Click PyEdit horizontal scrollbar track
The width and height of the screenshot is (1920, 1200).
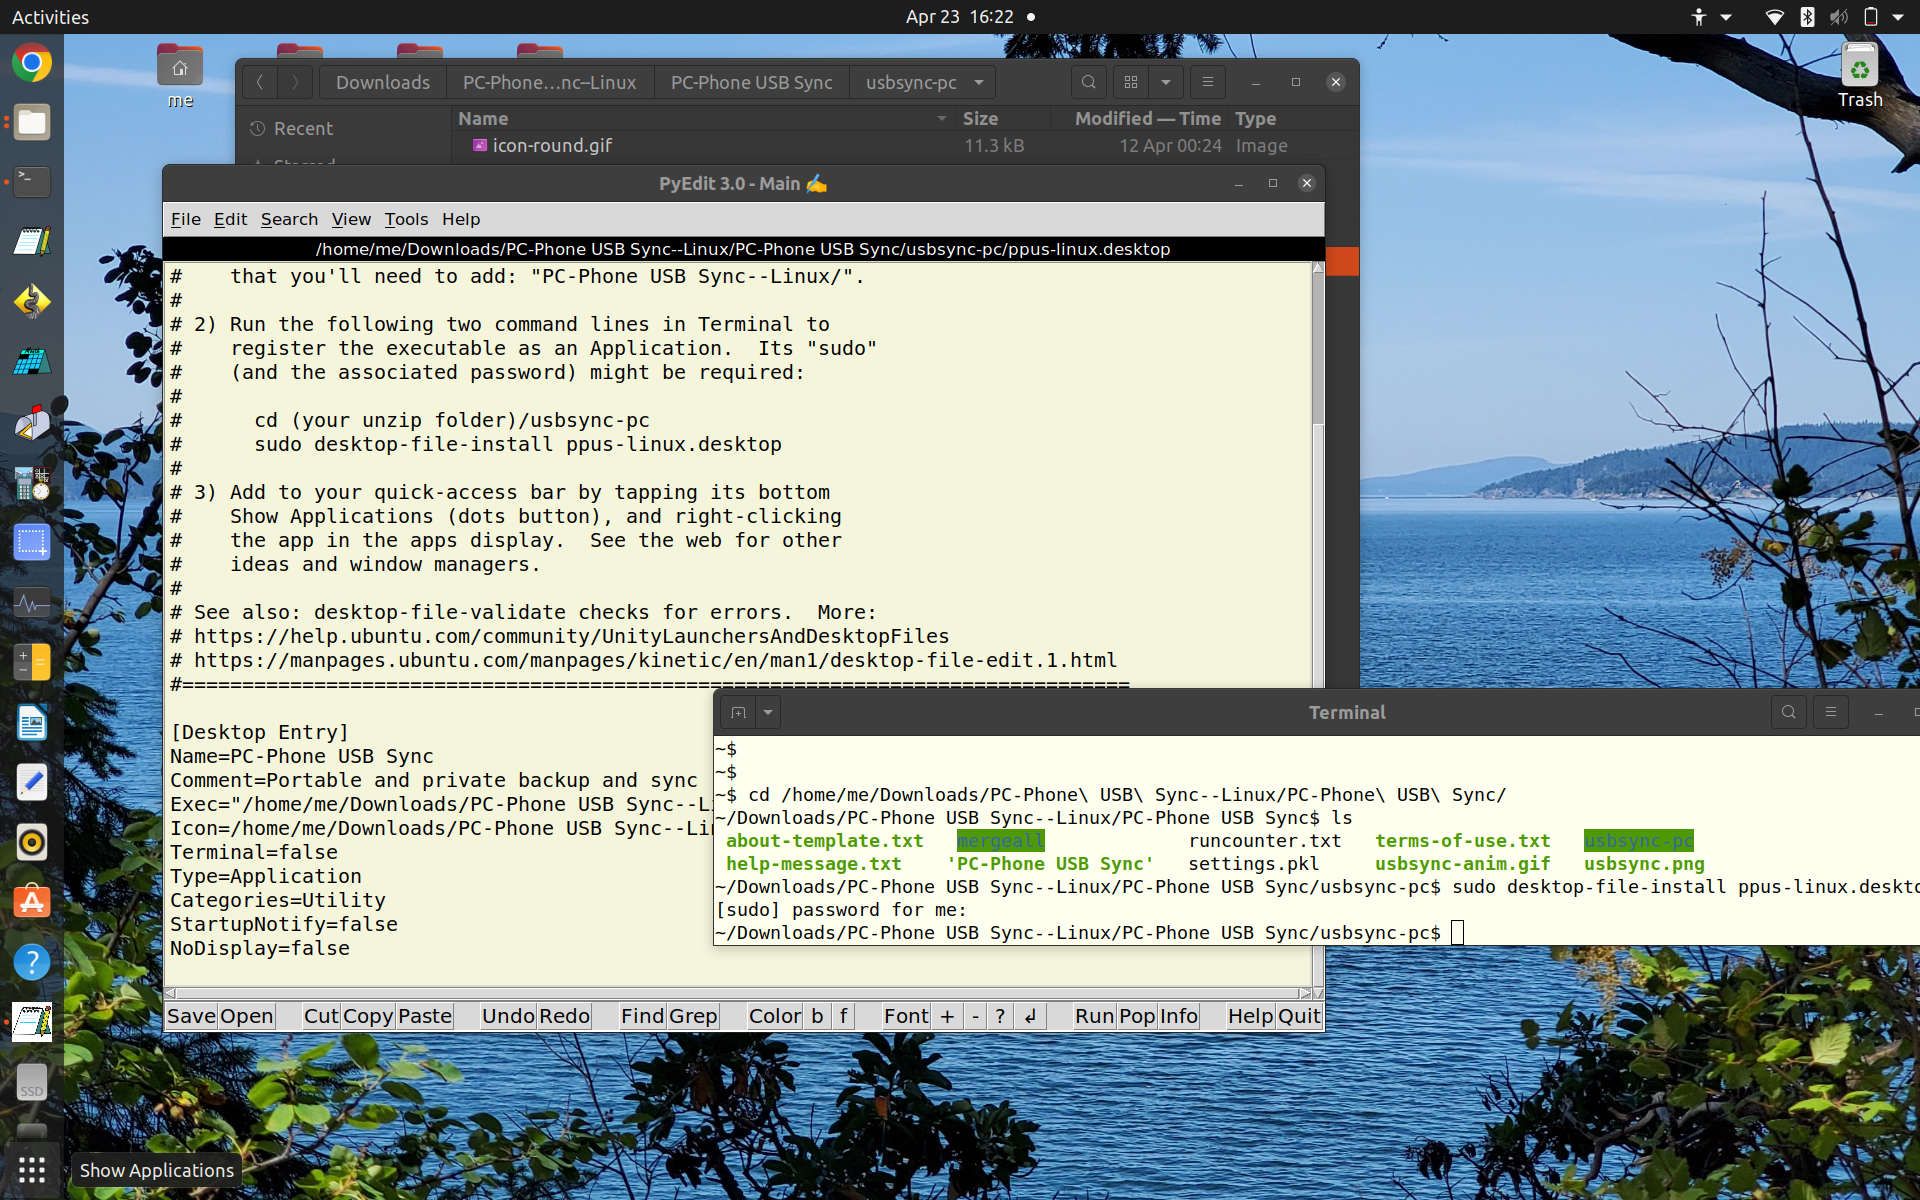pyautogui.click(x=737, y=993)
